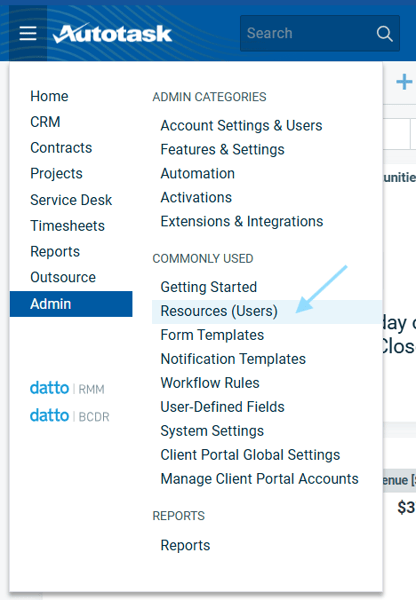
Task: Click Reports under the REPORTS section
Action: coord(186,545)
